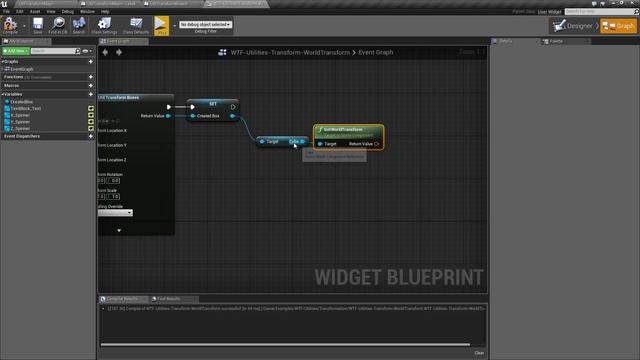Click the yellow Play toolbar button
Viewport: 640px width, 360px height.
tap(162, 25)
